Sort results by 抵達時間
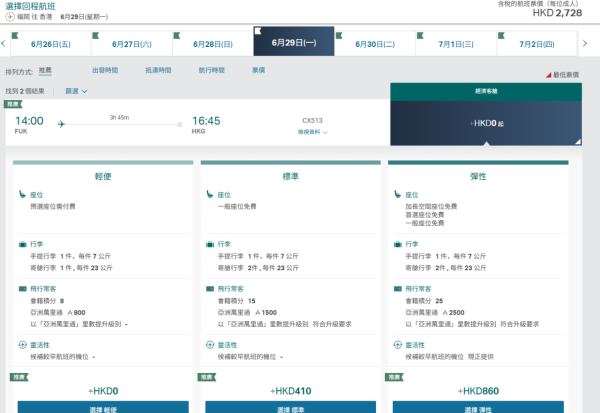The image size is (600, 413). point(157,71)
